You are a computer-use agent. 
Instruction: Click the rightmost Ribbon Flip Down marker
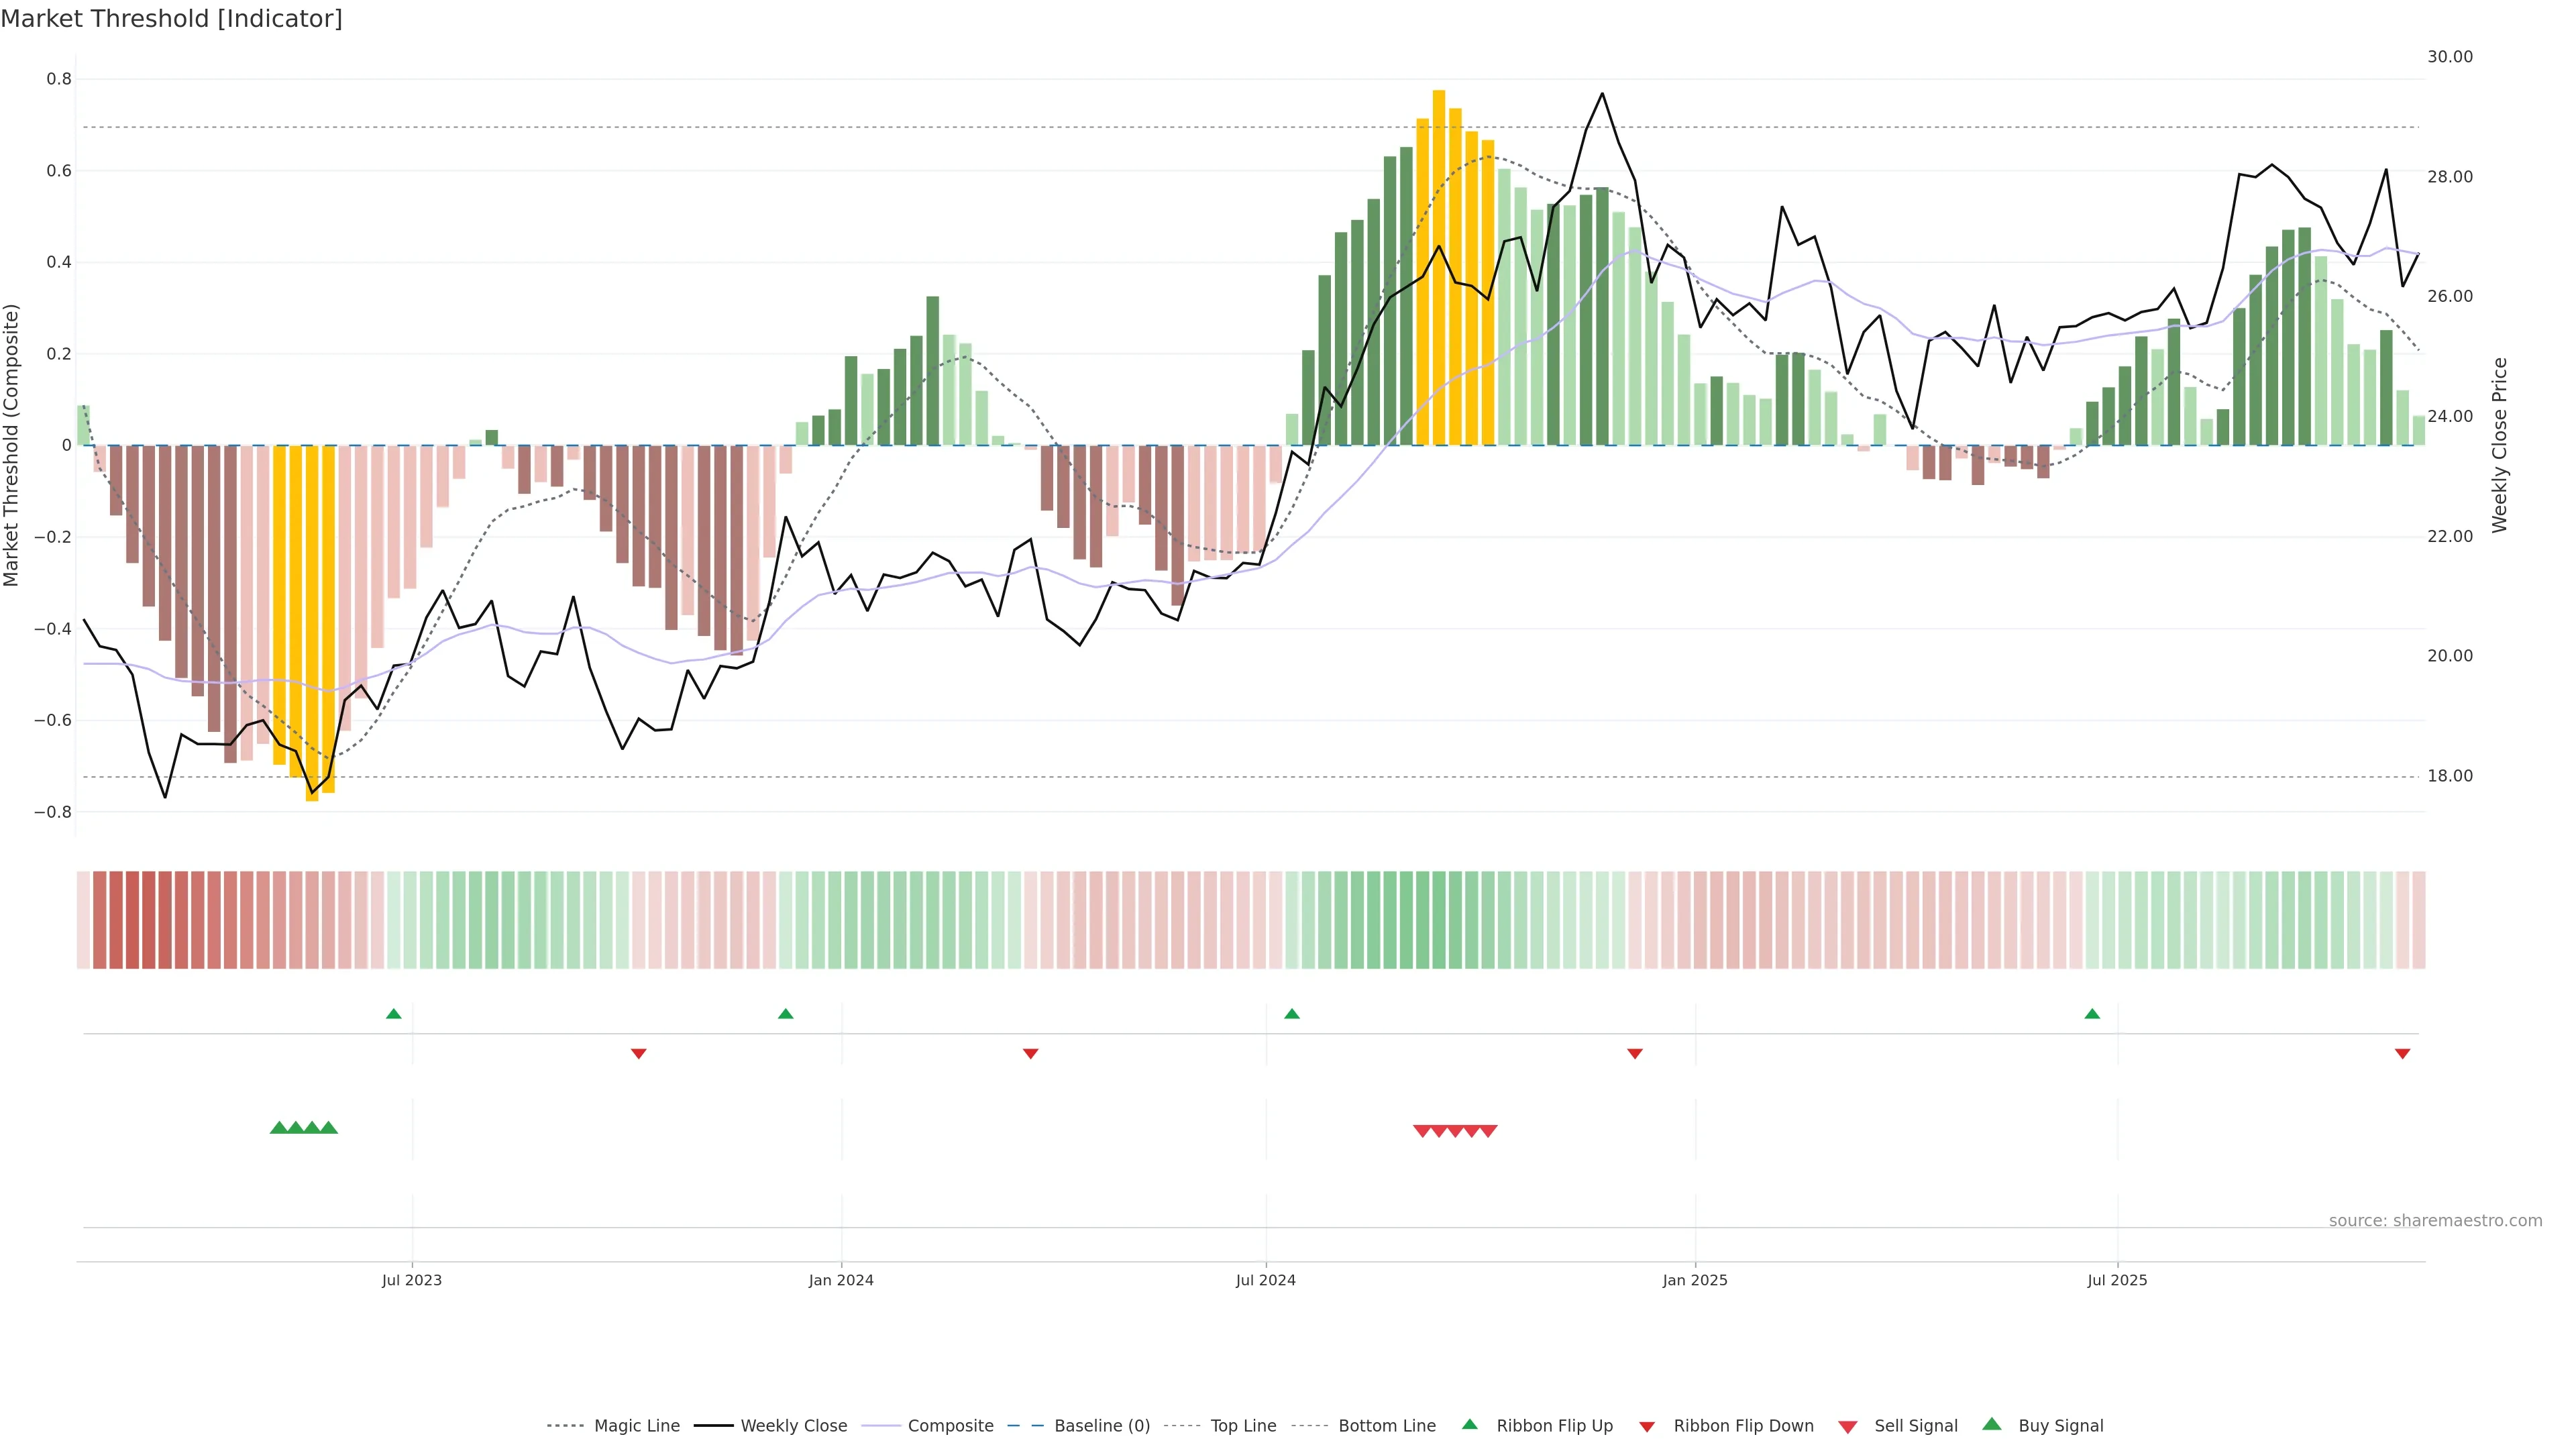[x=2402, y=1053]
